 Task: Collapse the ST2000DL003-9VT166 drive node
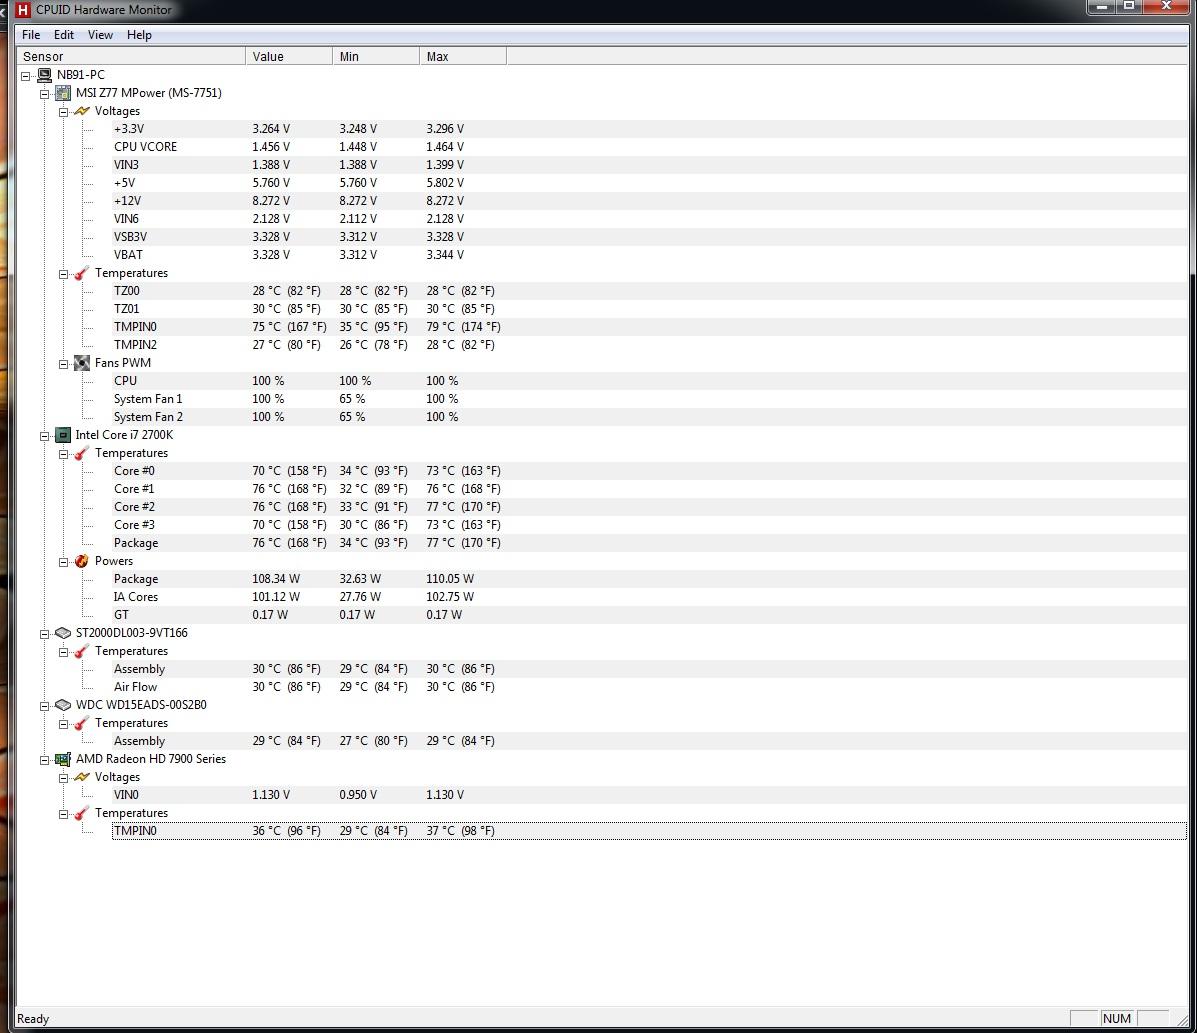point(45,634)
